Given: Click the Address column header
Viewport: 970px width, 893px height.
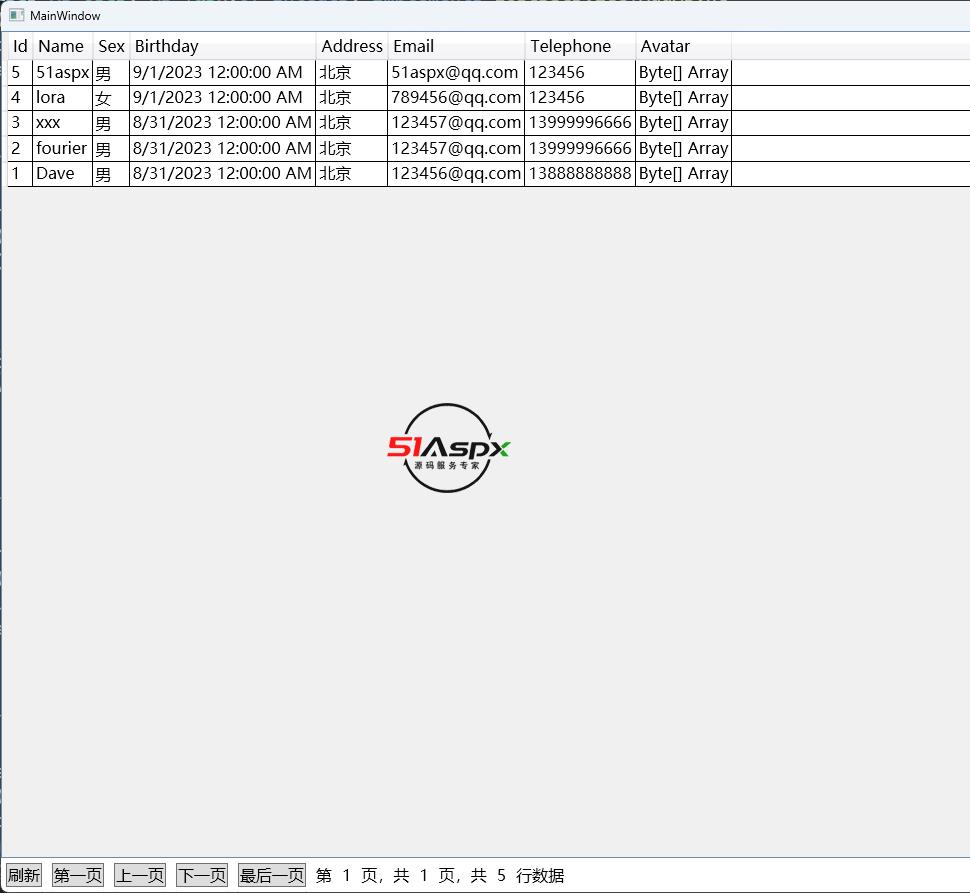Looking at the screenshot, I should 351,46.
